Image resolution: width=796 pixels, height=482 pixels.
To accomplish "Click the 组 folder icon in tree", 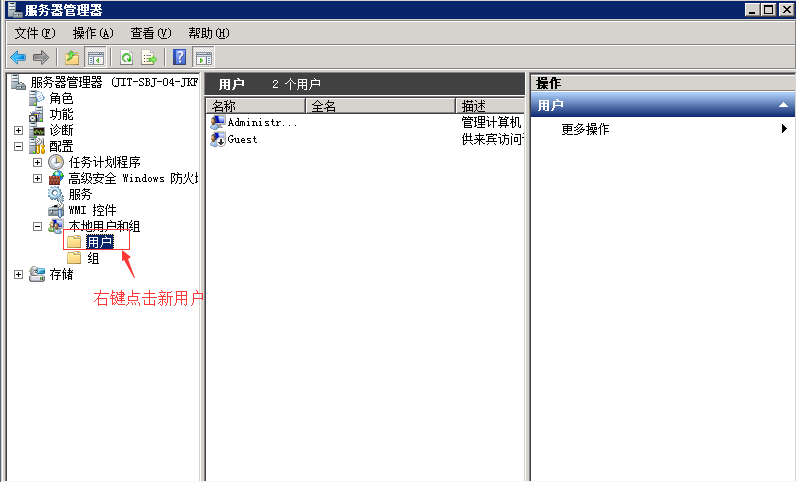I will pos(74,258).
